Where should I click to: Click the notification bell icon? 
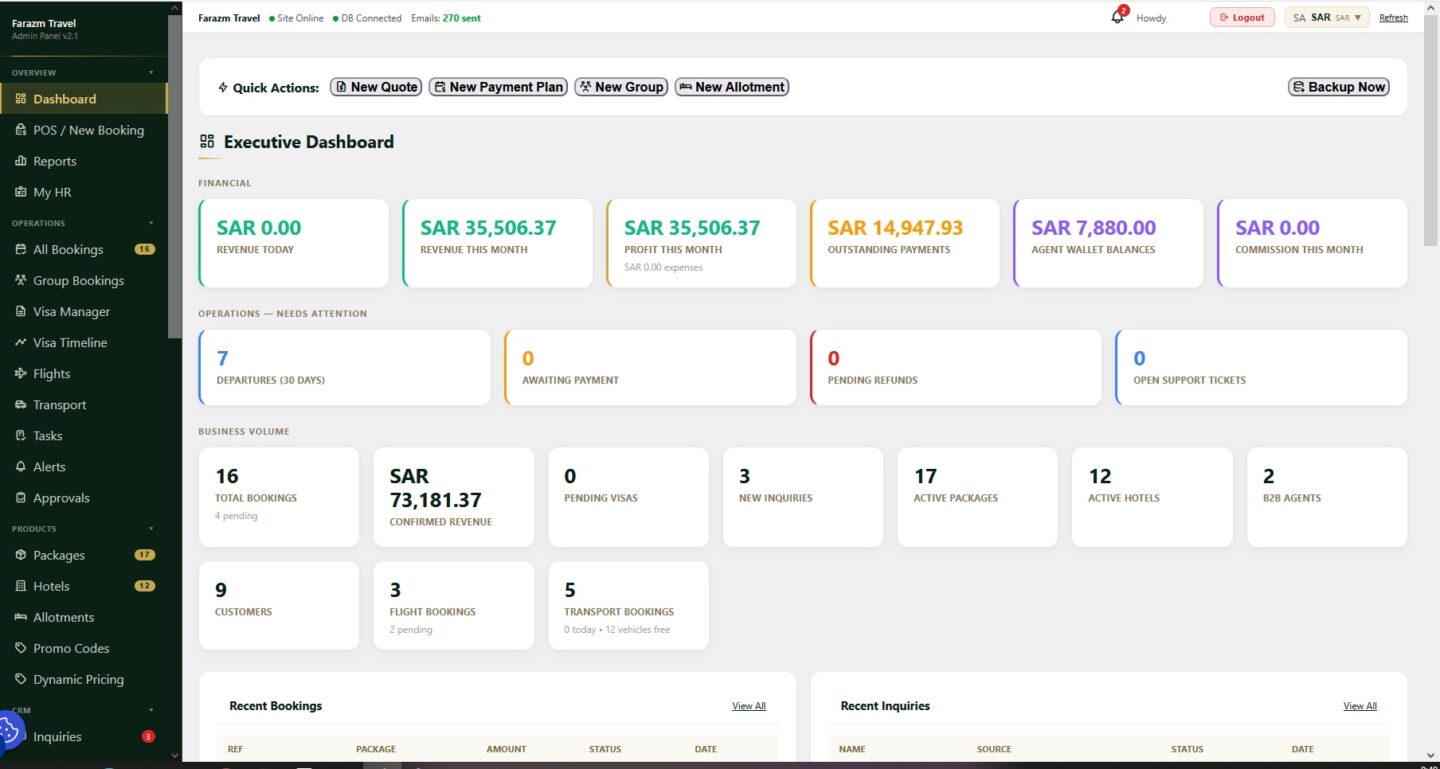coord(1117,17)
